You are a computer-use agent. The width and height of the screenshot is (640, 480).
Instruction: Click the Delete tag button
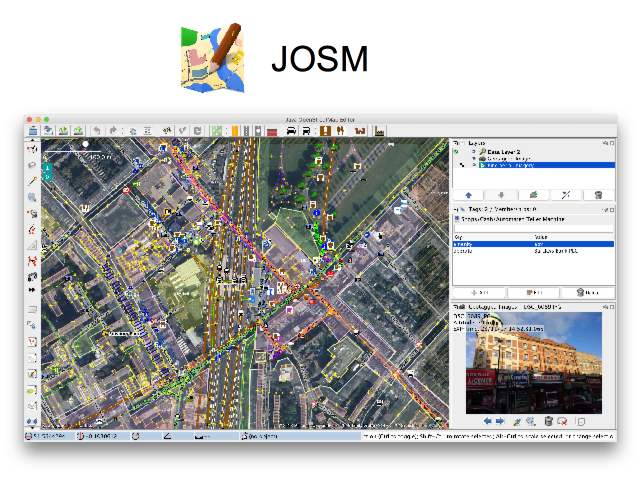(588, 293)
